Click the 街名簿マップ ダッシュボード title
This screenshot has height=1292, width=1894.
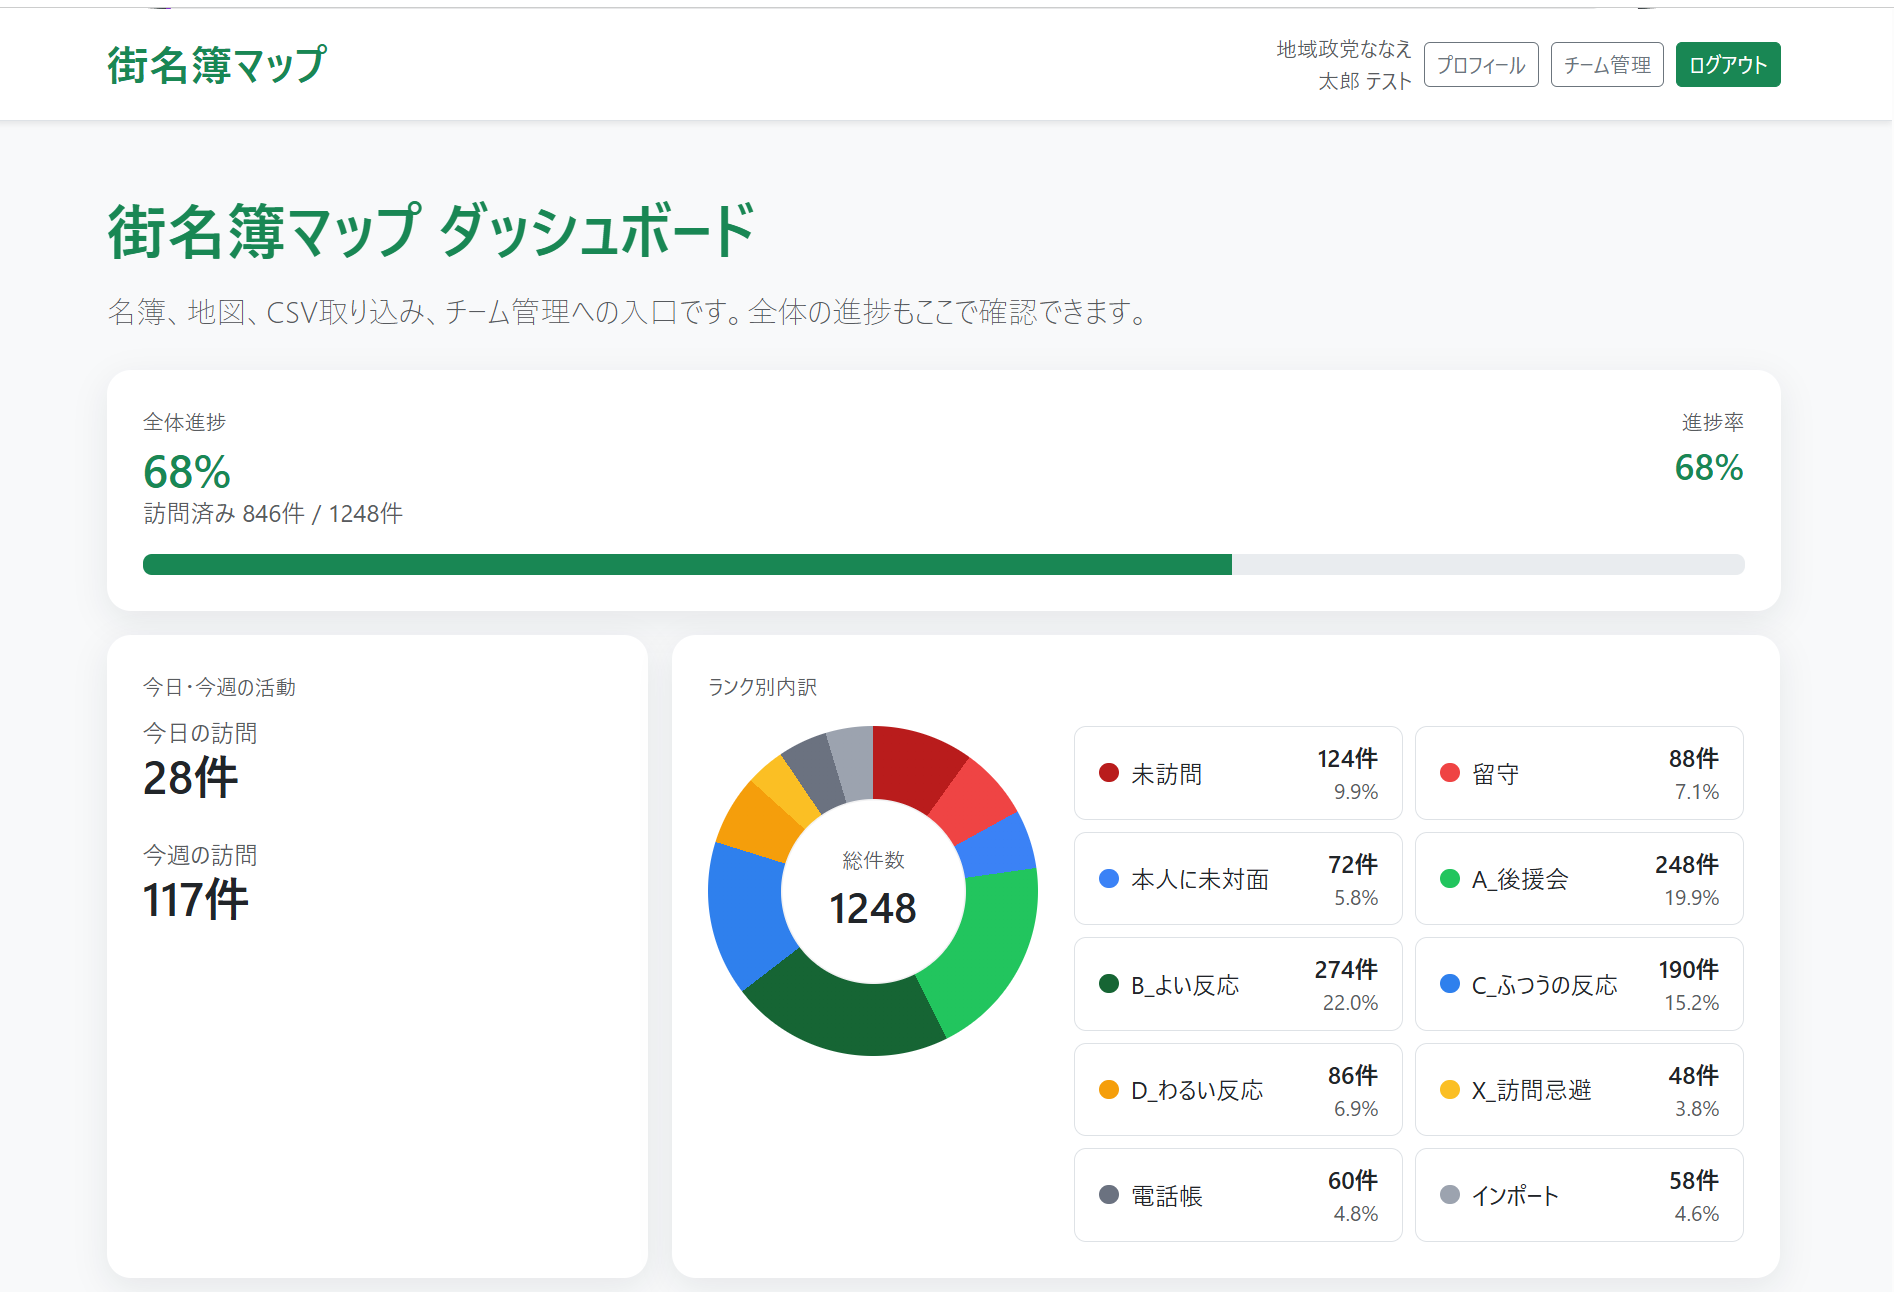[431, 231]
